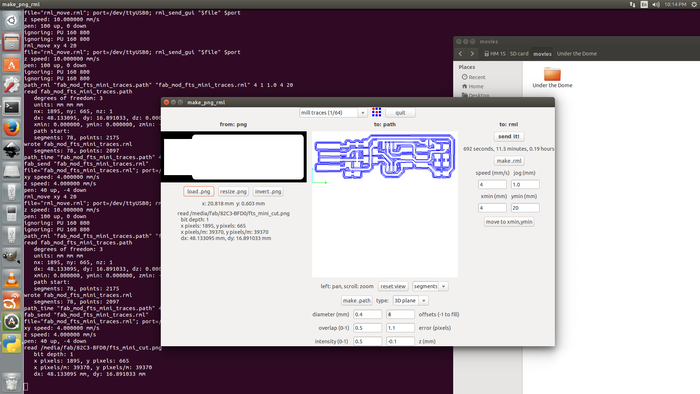Viewport: 700px width, 394px height.
Task: Click SD card in the path bar
Action: pyautogui.click(x=519, y=54)
